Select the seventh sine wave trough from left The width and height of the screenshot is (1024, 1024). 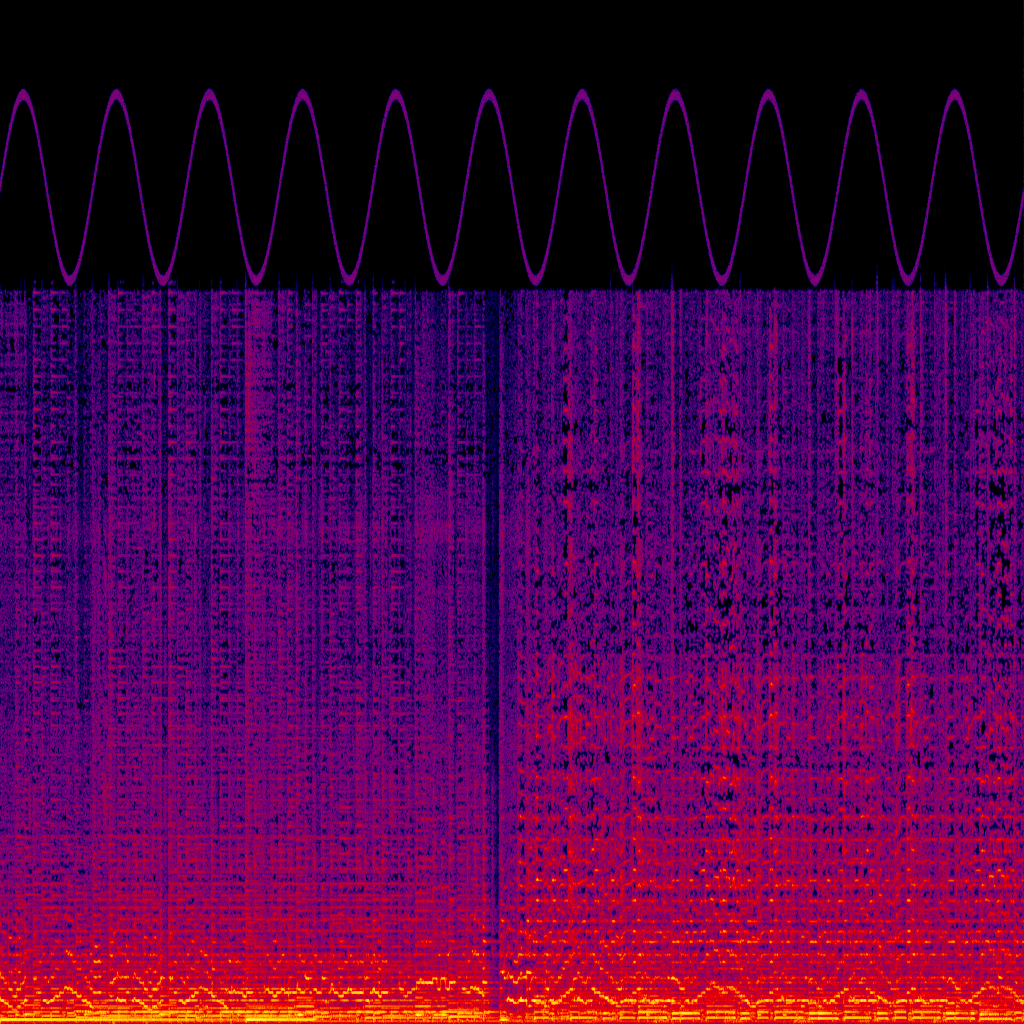tap(628, 279)
